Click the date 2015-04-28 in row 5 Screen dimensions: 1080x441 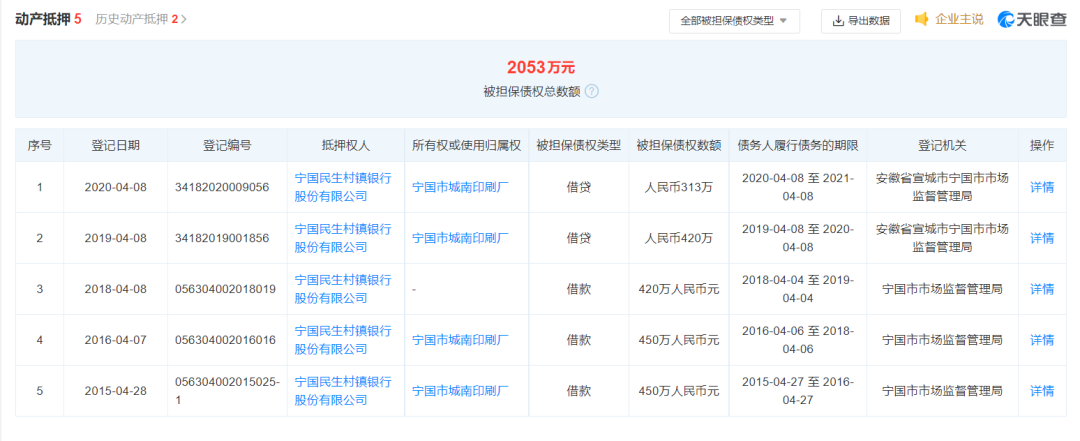click(116, 391)
